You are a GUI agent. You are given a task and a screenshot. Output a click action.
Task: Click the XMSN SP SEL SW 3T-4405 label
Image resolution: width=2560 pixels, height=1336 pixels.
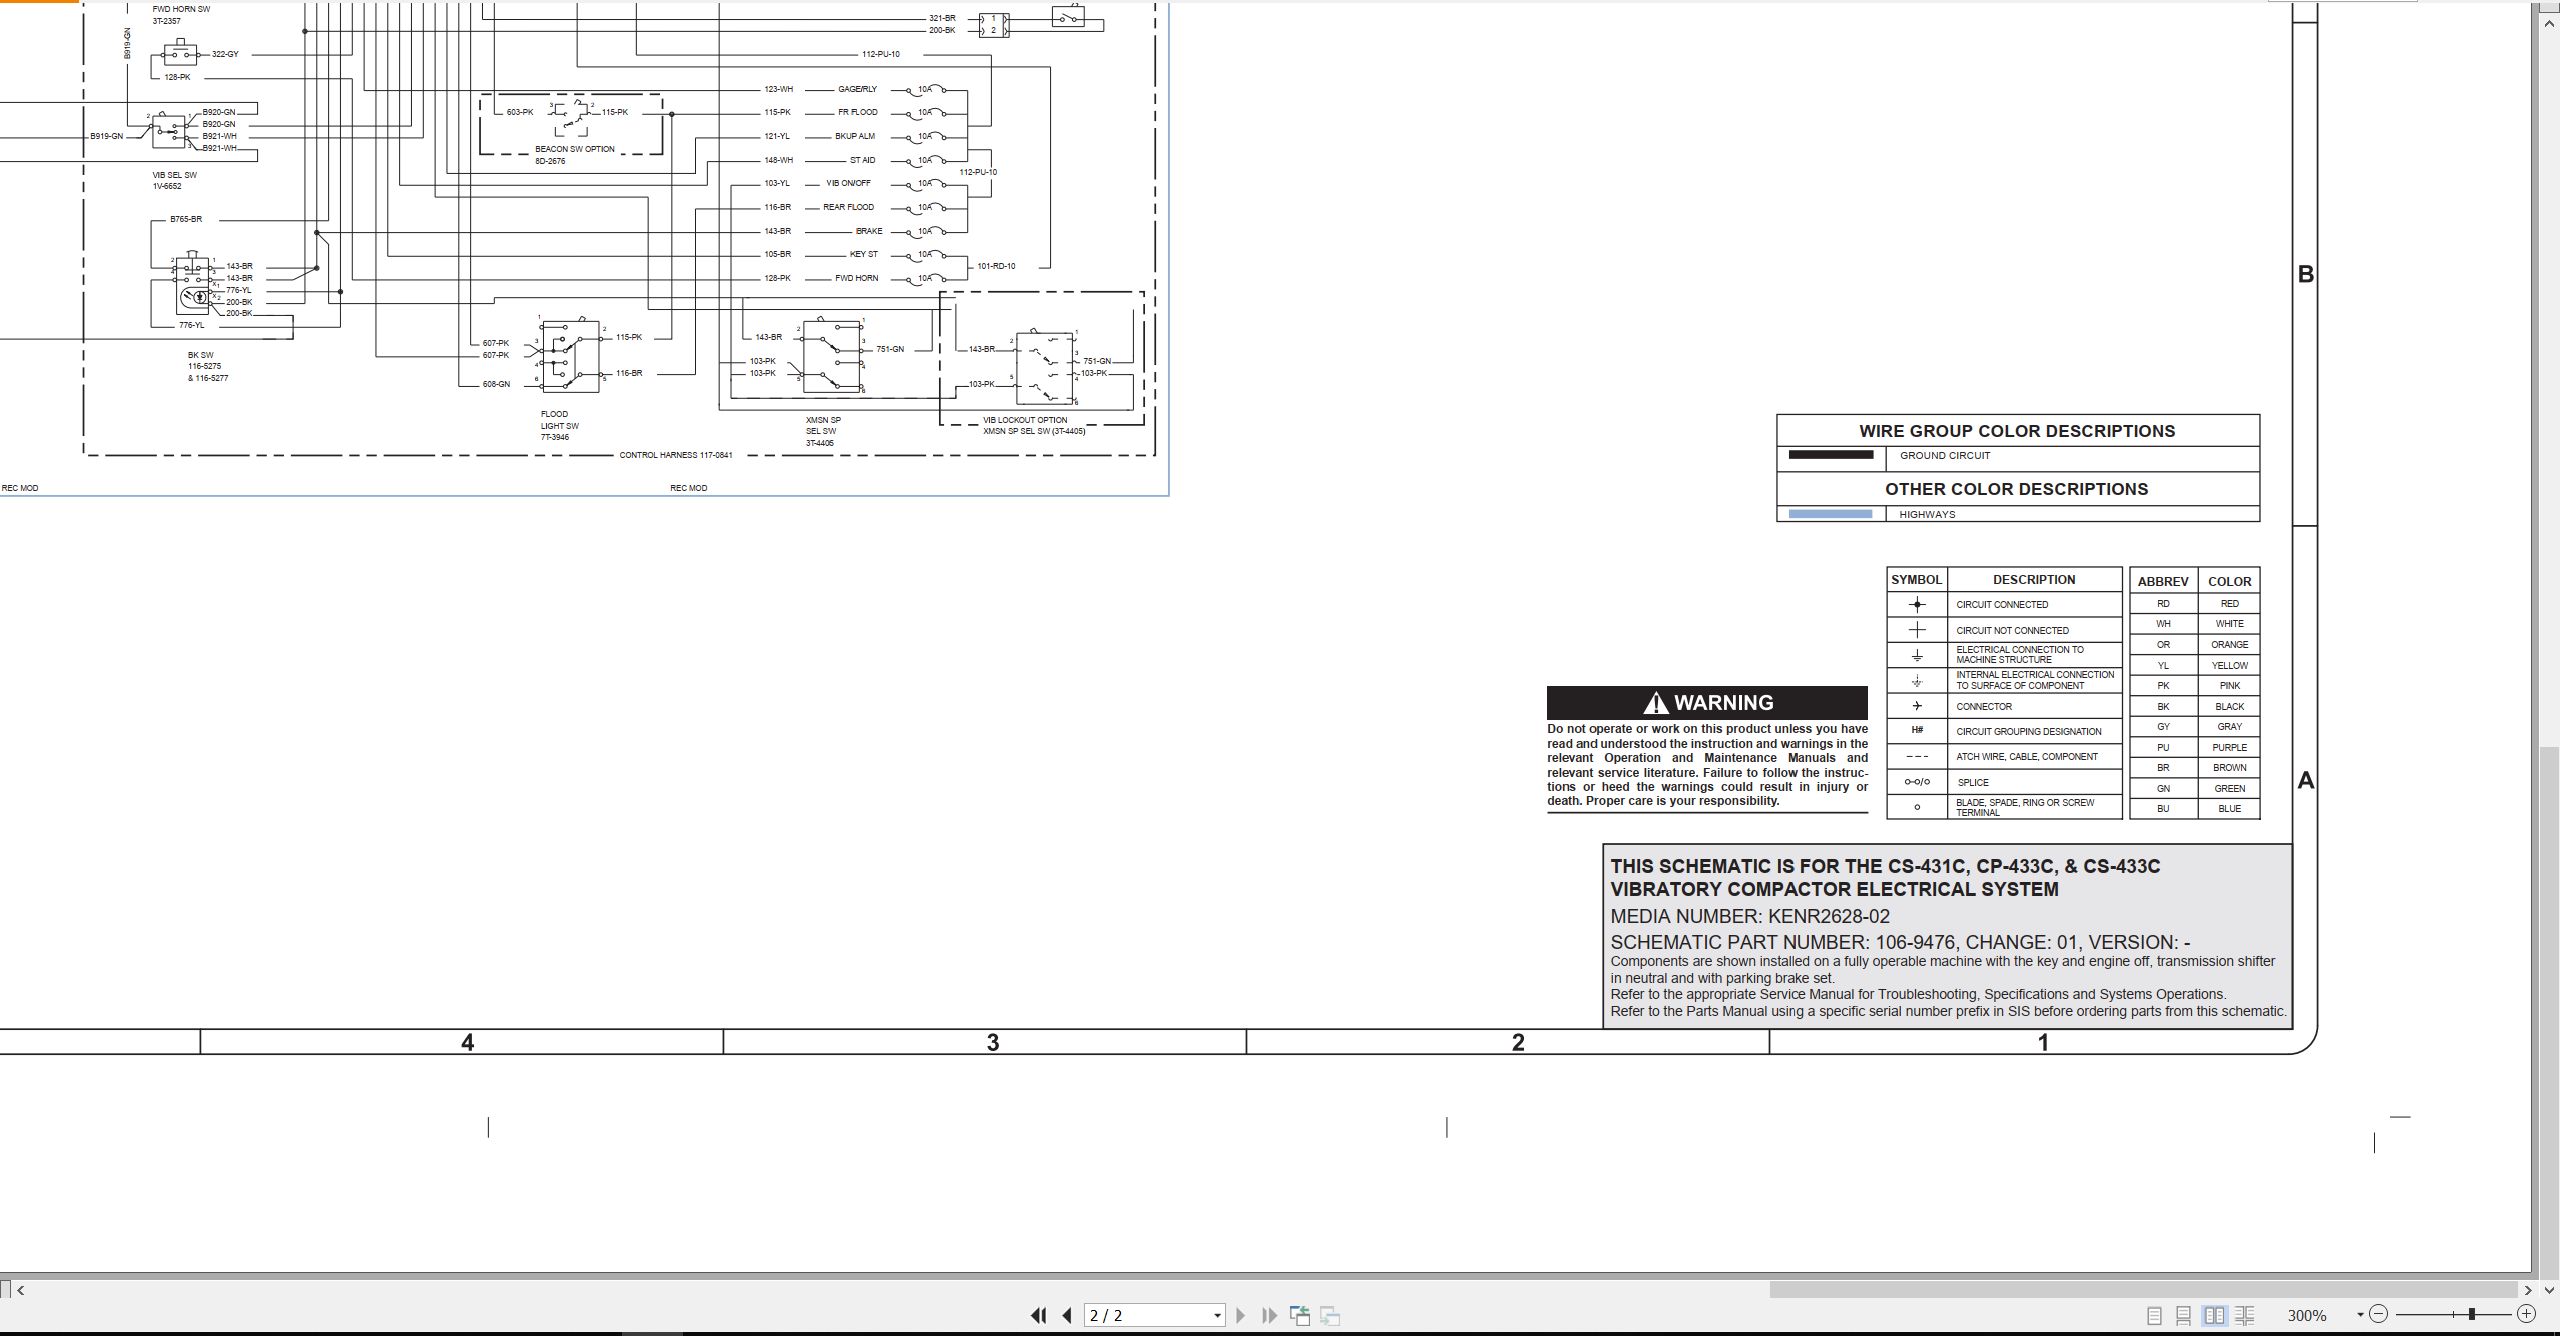pyautogui.click(x=823, y=431)
